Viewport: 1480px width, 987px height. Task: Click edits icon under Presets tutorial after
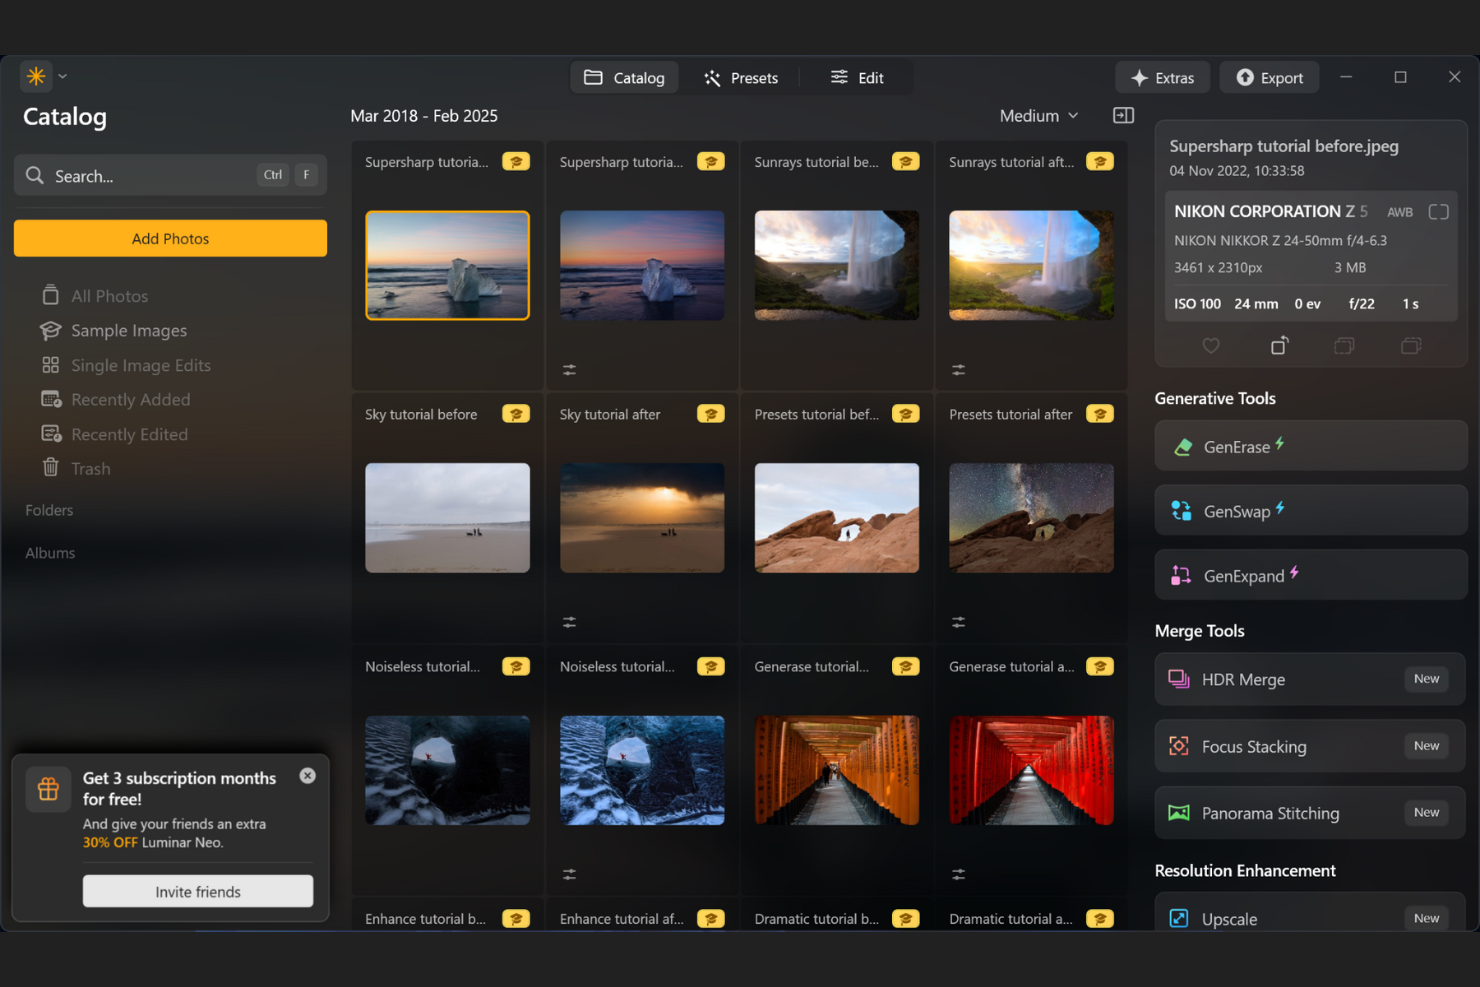(958, 622)
